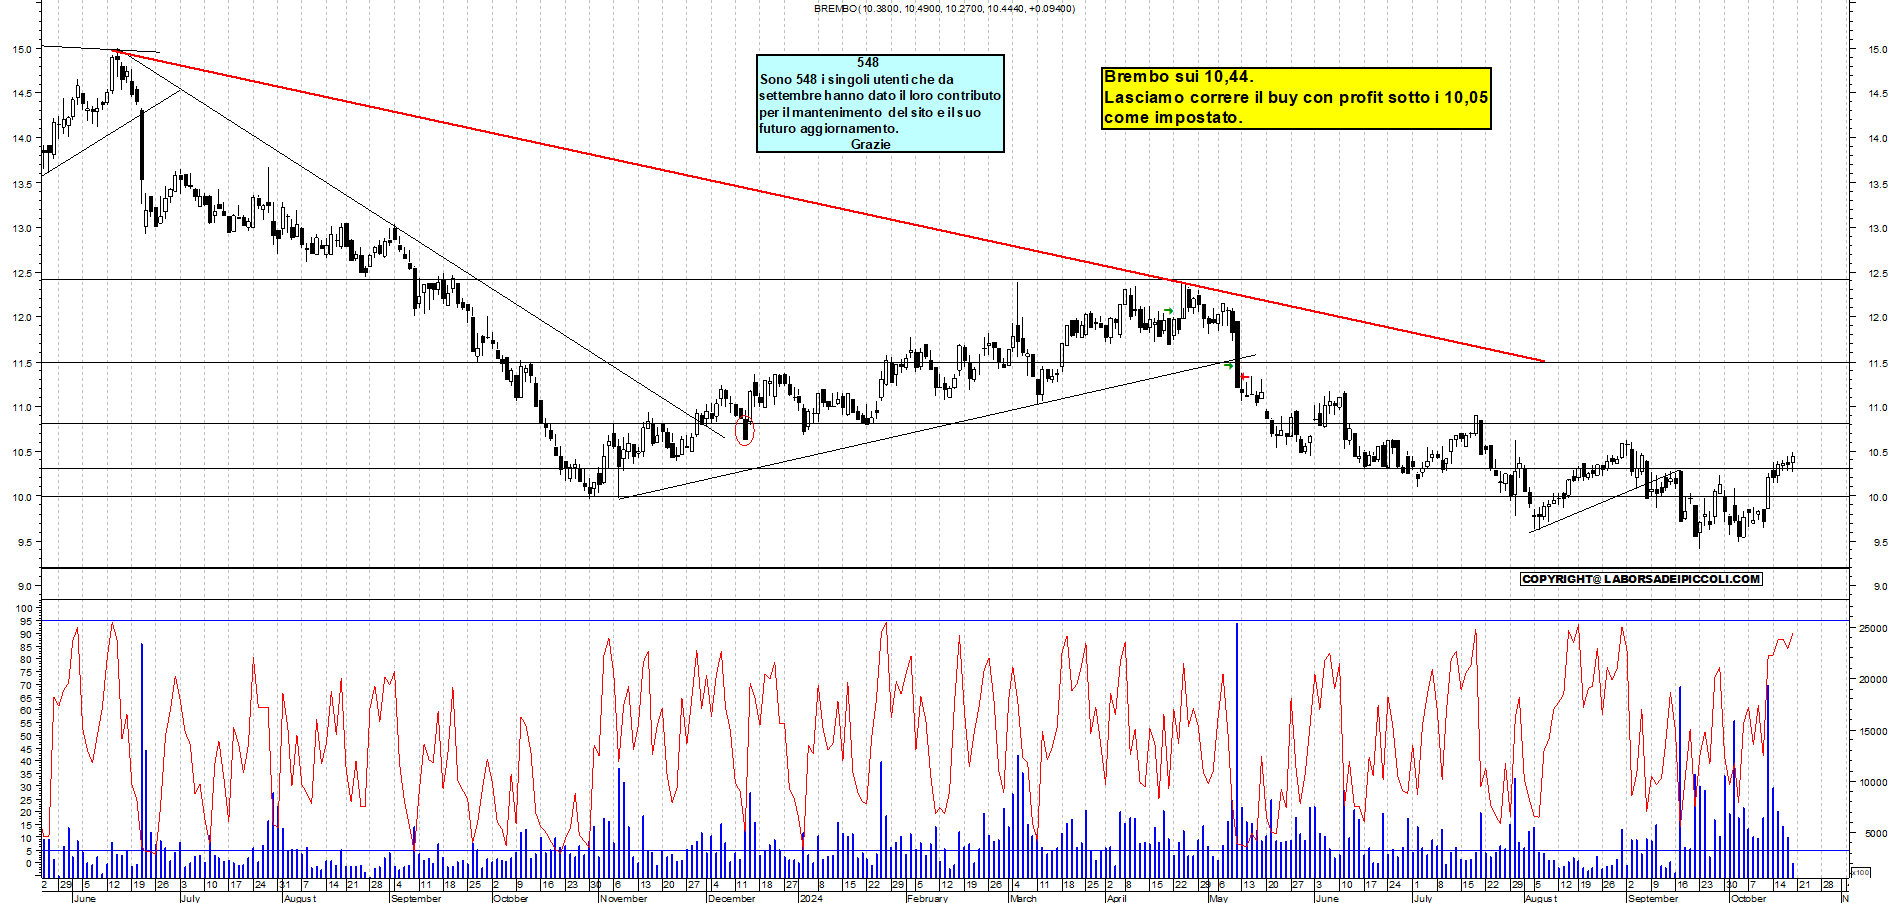This screenshot has height=903, width=1890.
Task: Click the 'March' month label on date axis
Action: click(1023, 898)
